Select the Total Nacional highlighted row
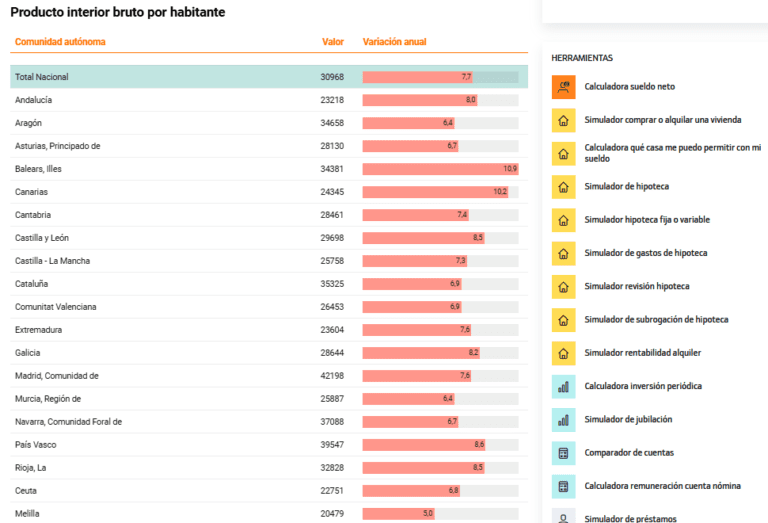The height and width of the screenshot is (523, 768). pos(269,77)
